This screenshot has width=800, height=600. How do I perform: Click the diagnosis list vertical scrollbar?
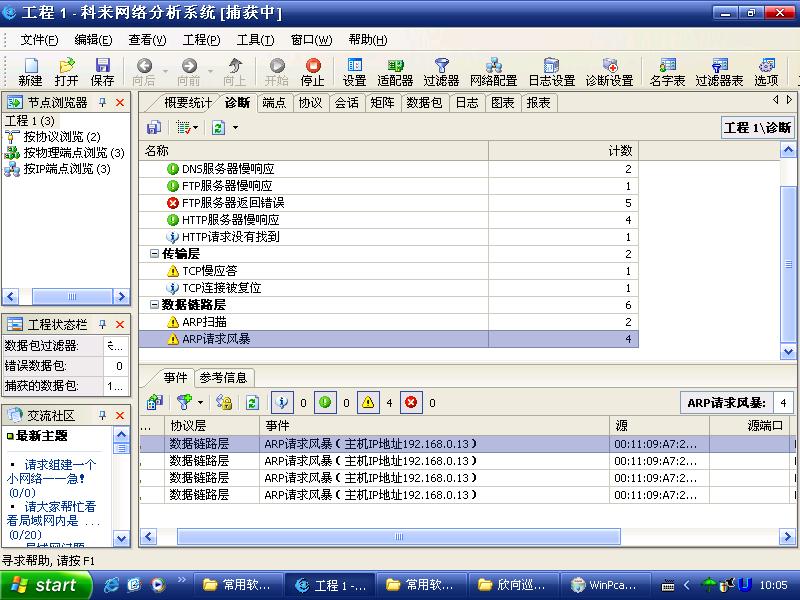coord(788,250)
